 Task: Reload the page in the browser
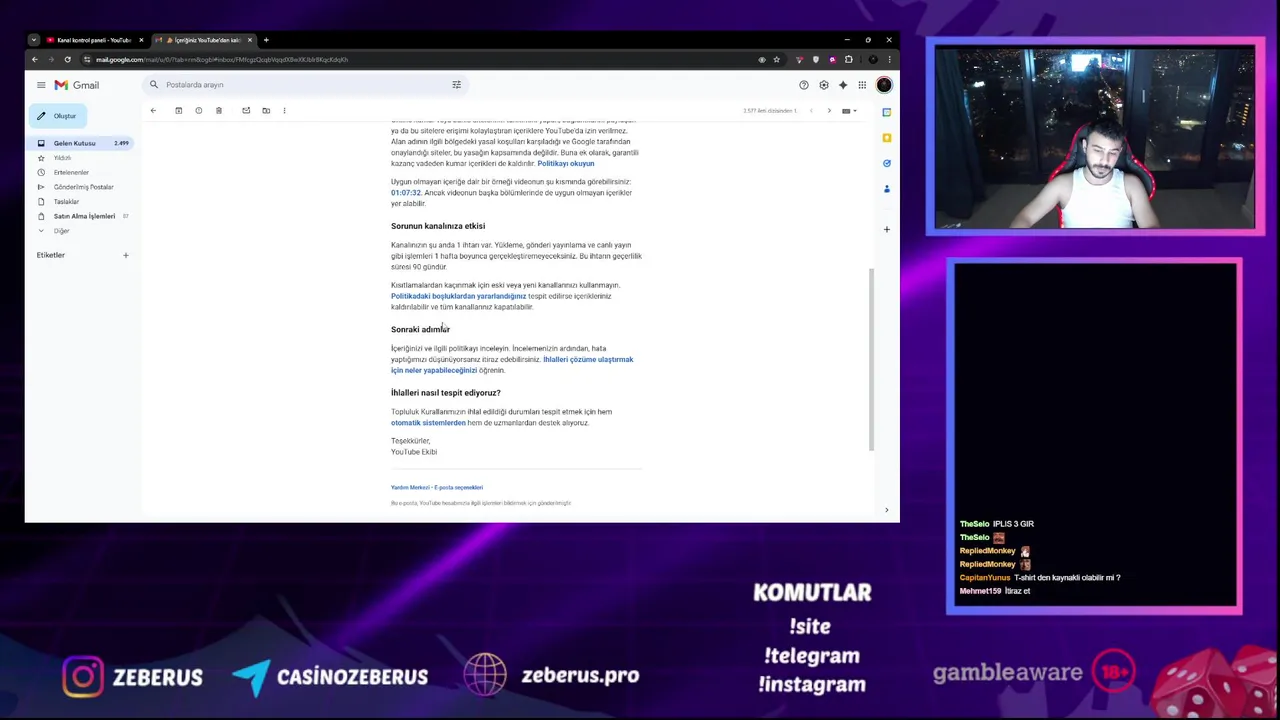pyautogui.click(x=68, y=59)
